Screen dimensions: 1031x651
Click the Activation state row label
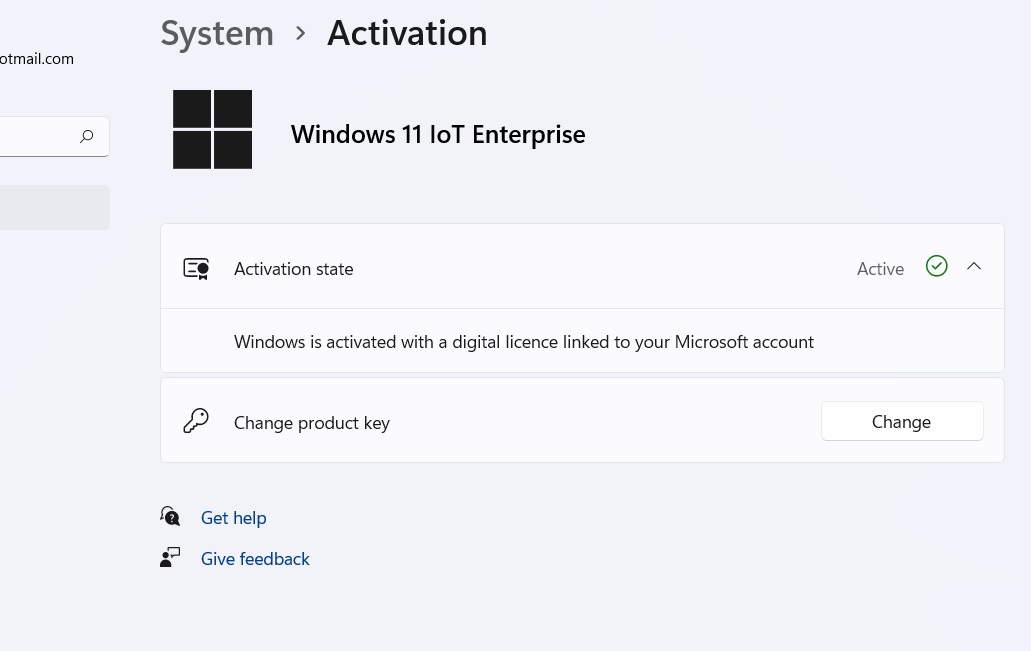click(293, 269)
